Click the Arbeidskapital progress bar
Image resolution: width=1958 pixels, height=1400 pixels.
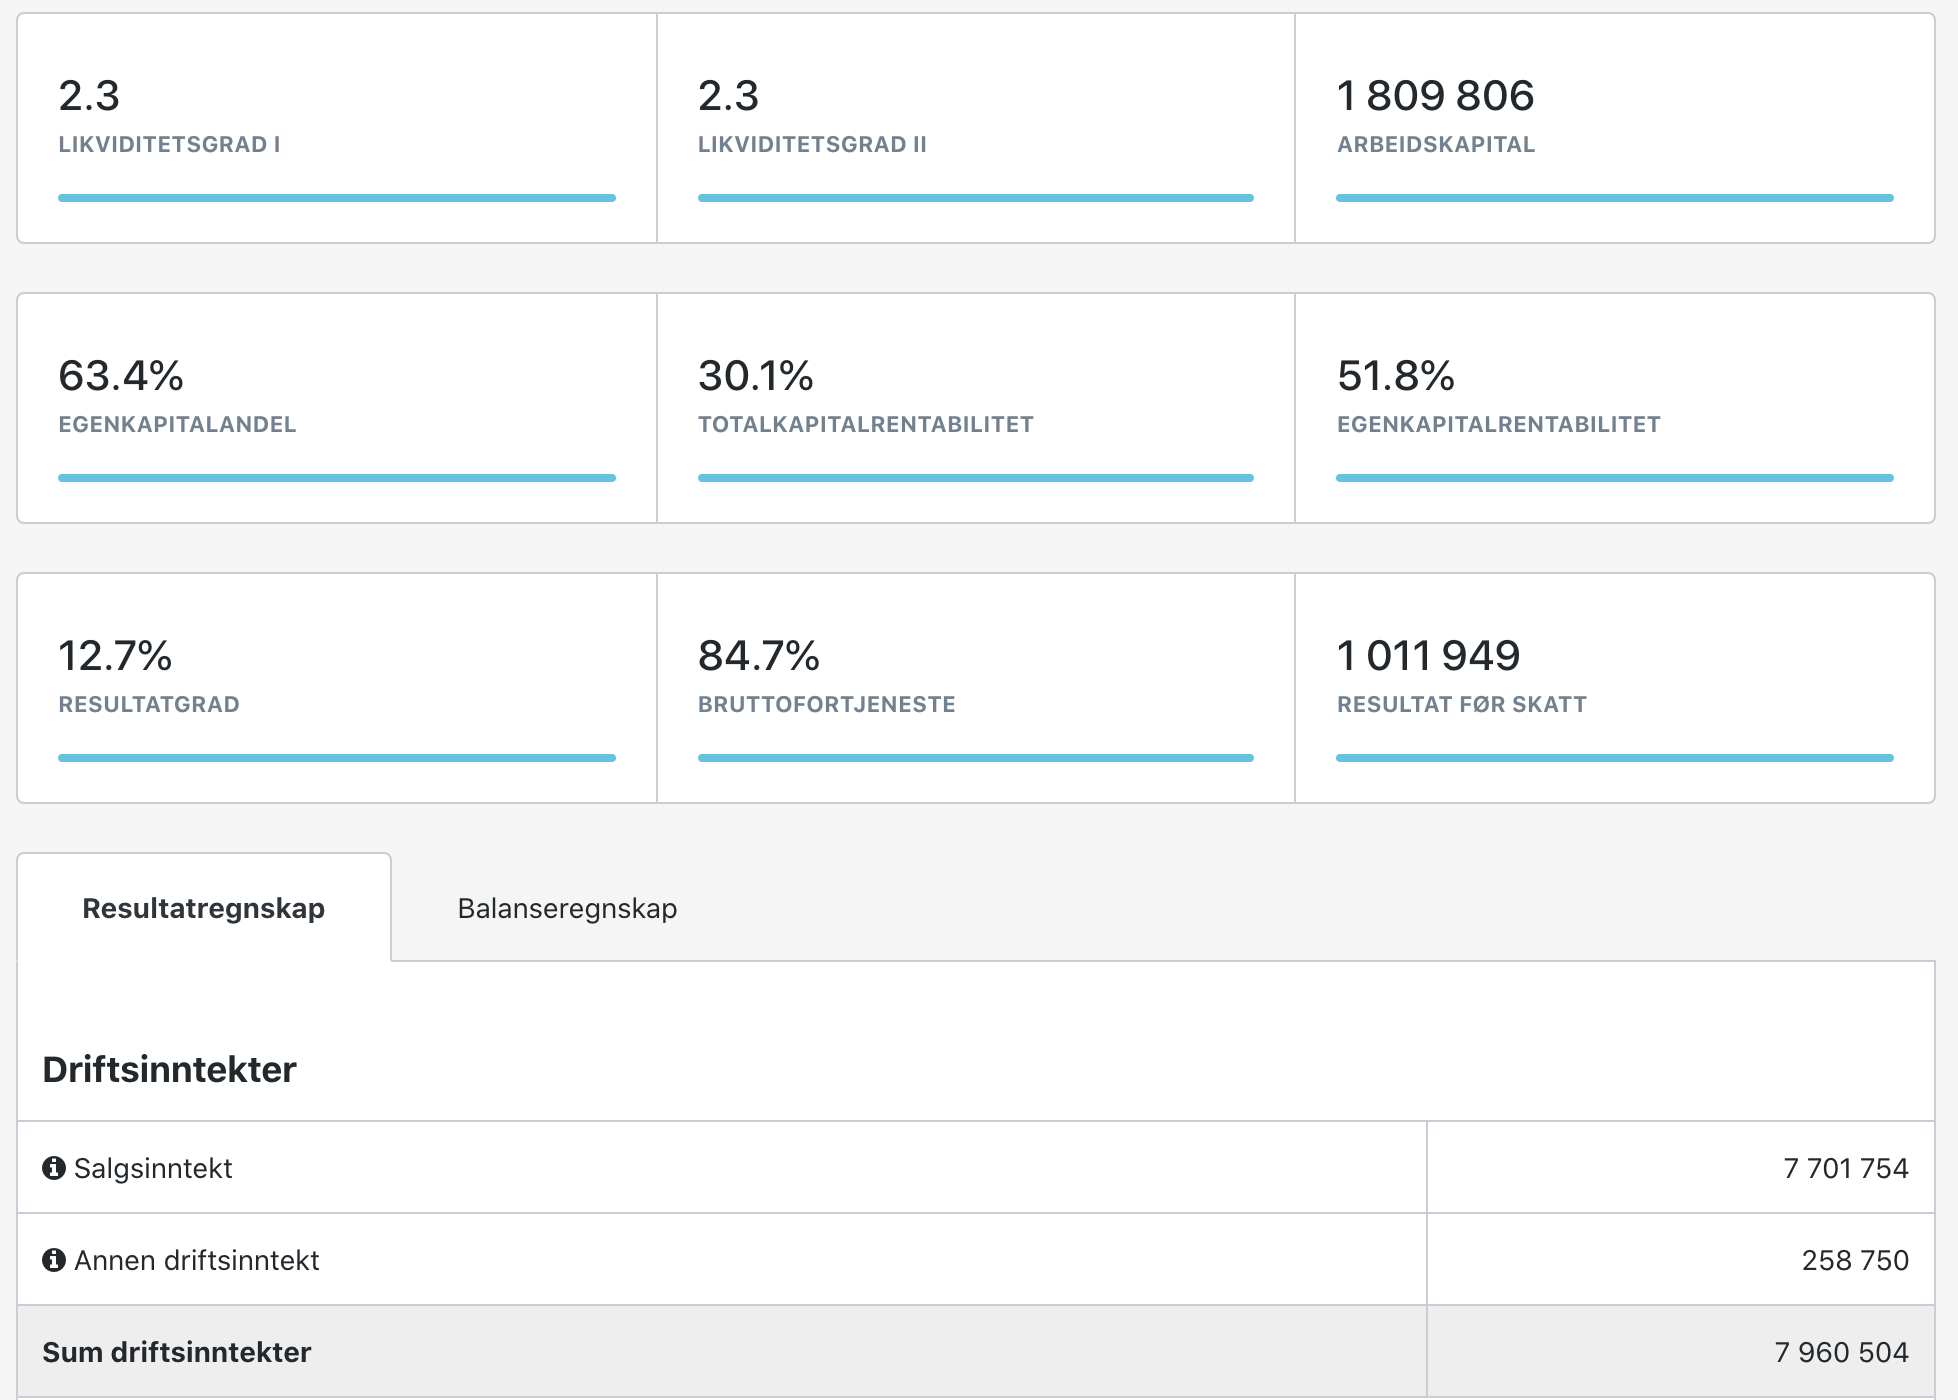1614,198
